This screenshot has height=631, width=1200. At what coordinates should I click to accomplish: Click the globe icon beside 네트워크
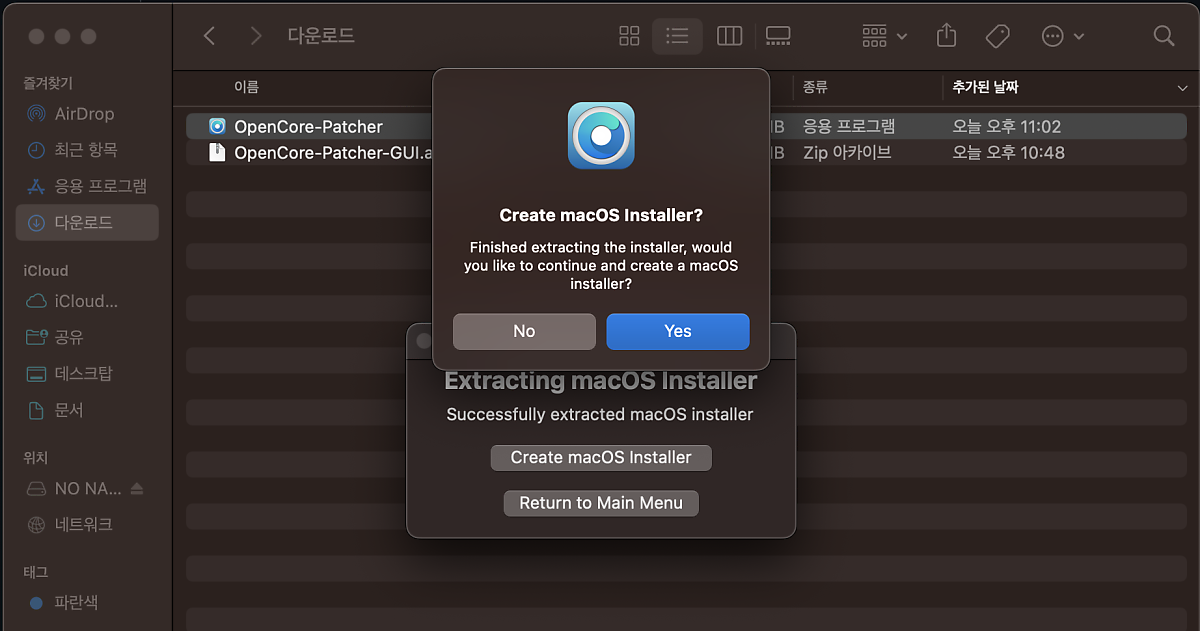[36, 524]
